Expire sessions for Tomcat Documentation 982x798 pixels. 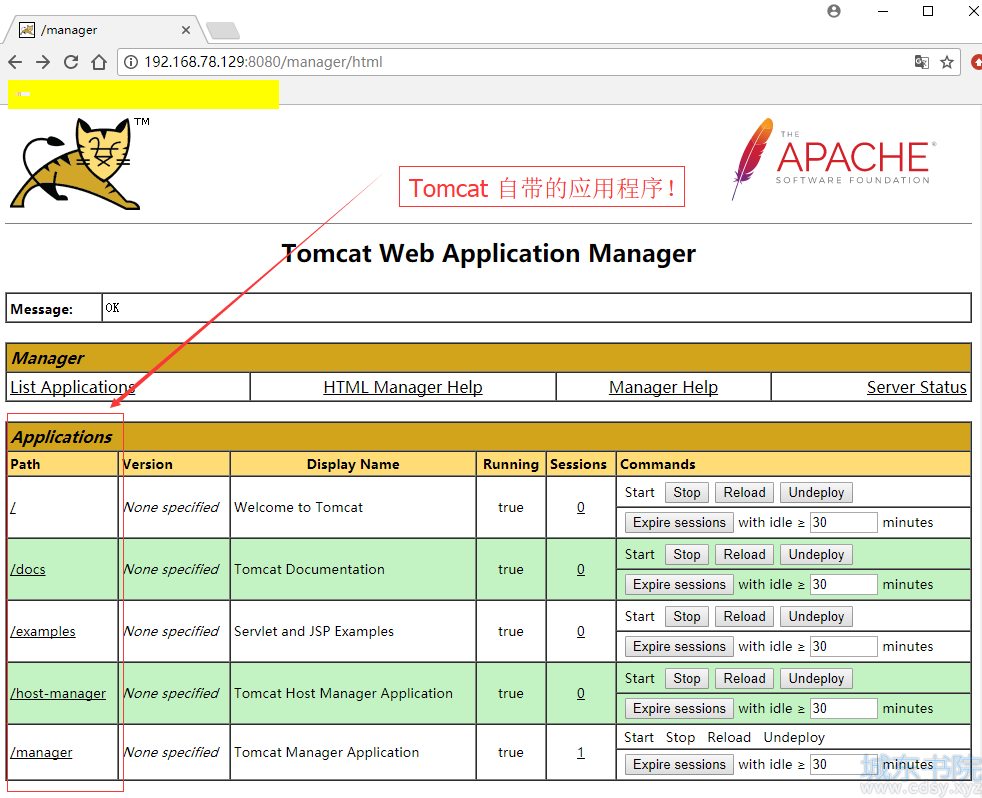coord(680,584)
